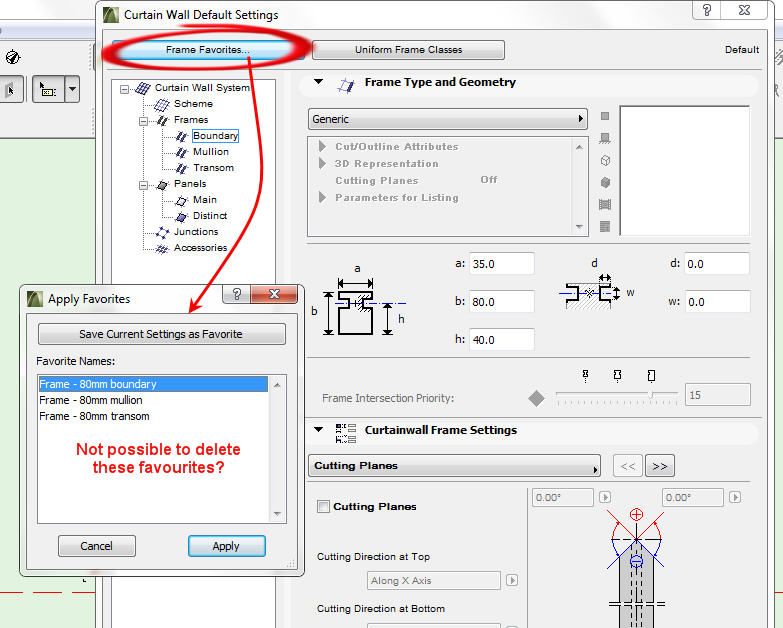The height and width of the screenshot is (628, 783).
Task: Select Transom frame tree item
Action: [x=213, y=168]
